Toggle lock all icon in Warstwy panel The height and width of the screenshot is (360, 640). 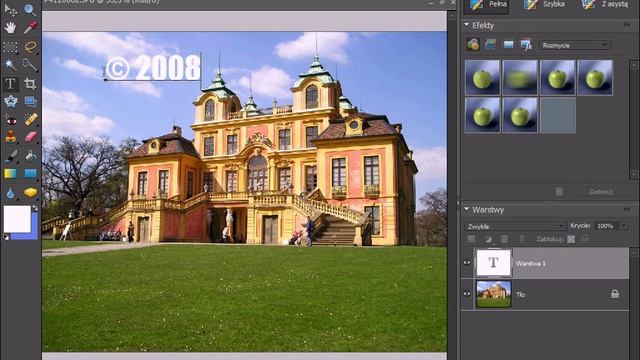tap(585, 239)
